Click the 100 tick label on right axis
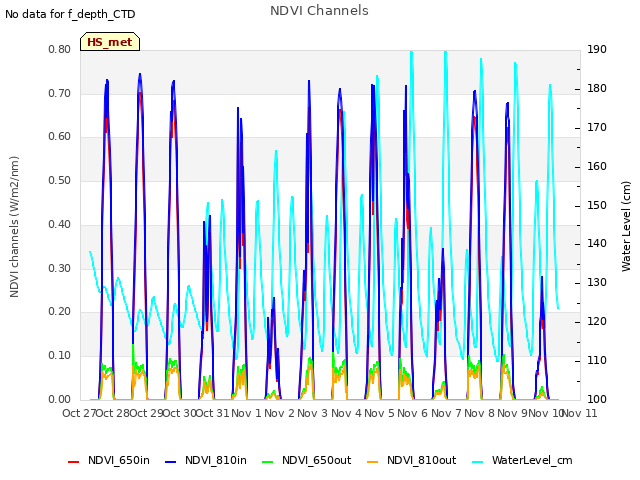The image size is (640, 480). point(597,399)
